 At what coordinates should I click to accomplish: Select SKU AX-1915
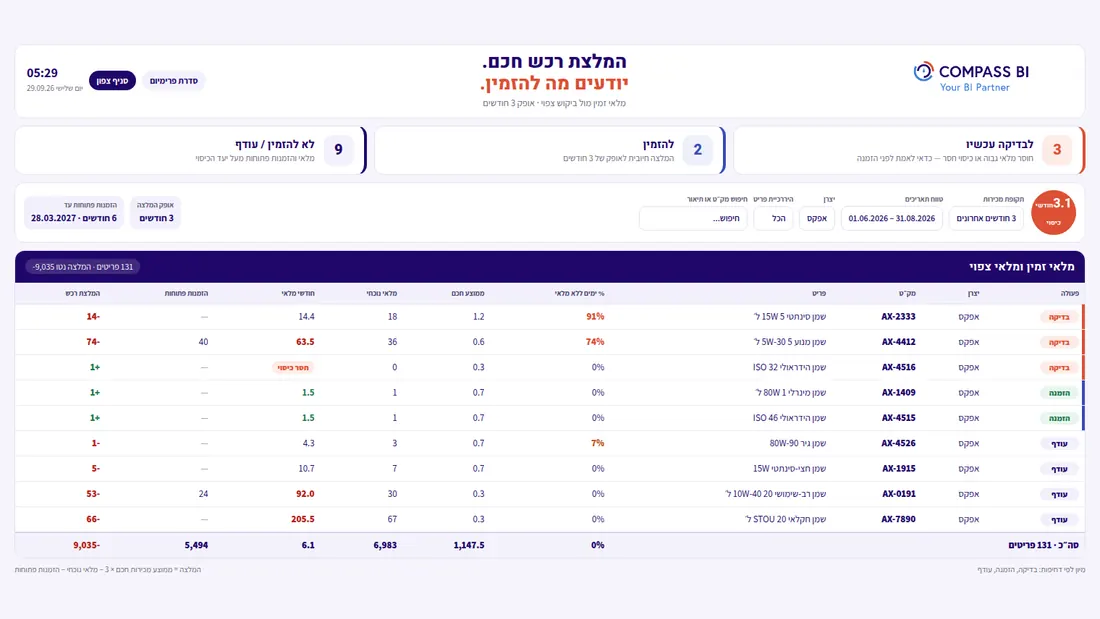899,468
